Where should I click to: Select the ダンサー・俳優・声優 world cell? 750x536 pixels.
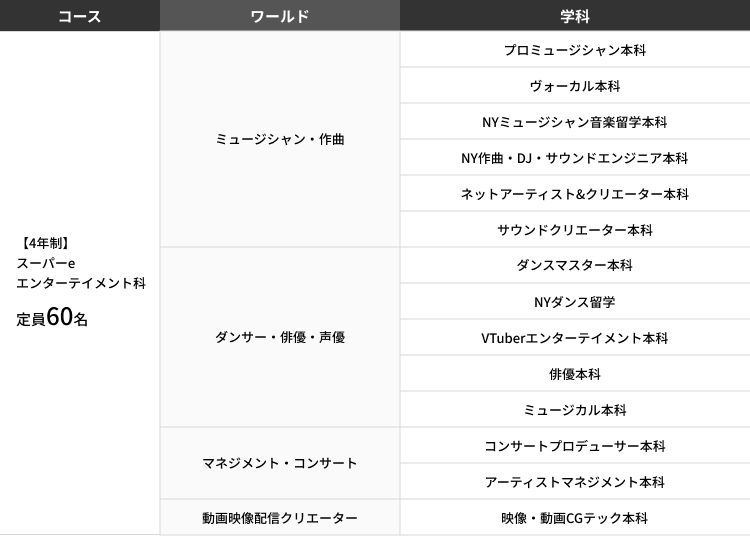click(280, 338)
